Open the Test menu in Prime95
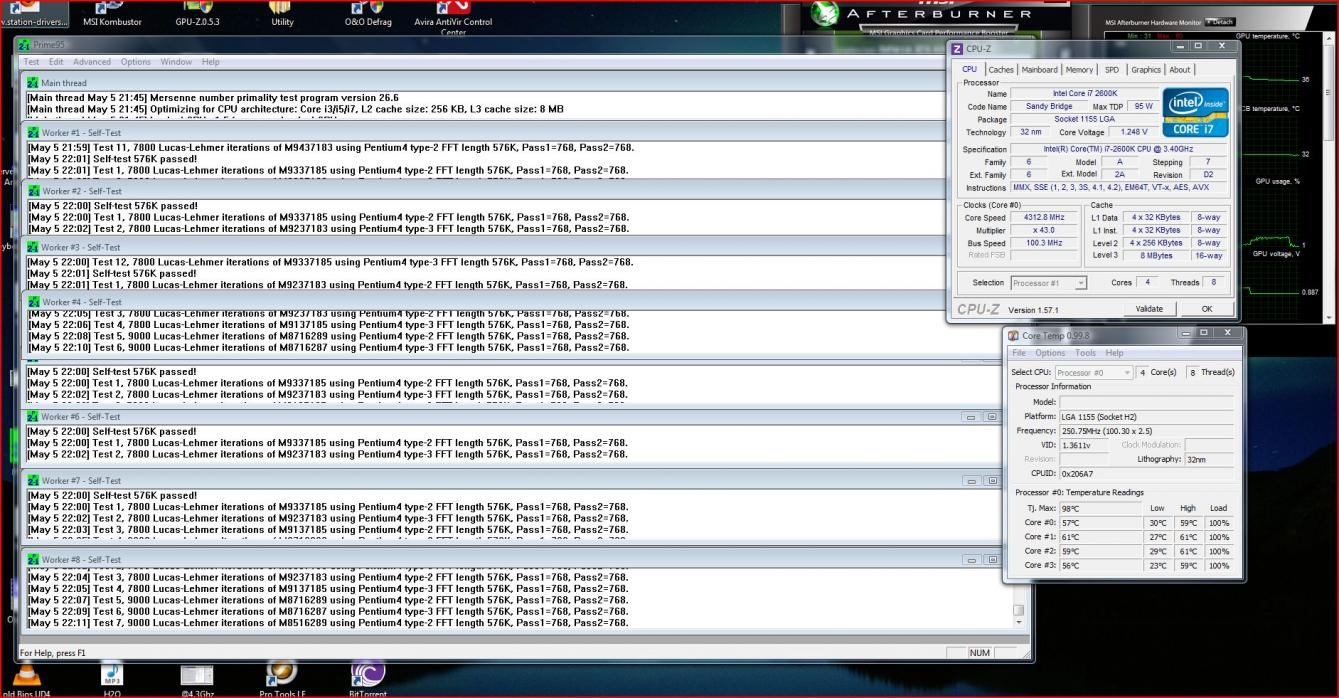The height and width of the screenshot is (698, 1339). [x=32, y=62]
